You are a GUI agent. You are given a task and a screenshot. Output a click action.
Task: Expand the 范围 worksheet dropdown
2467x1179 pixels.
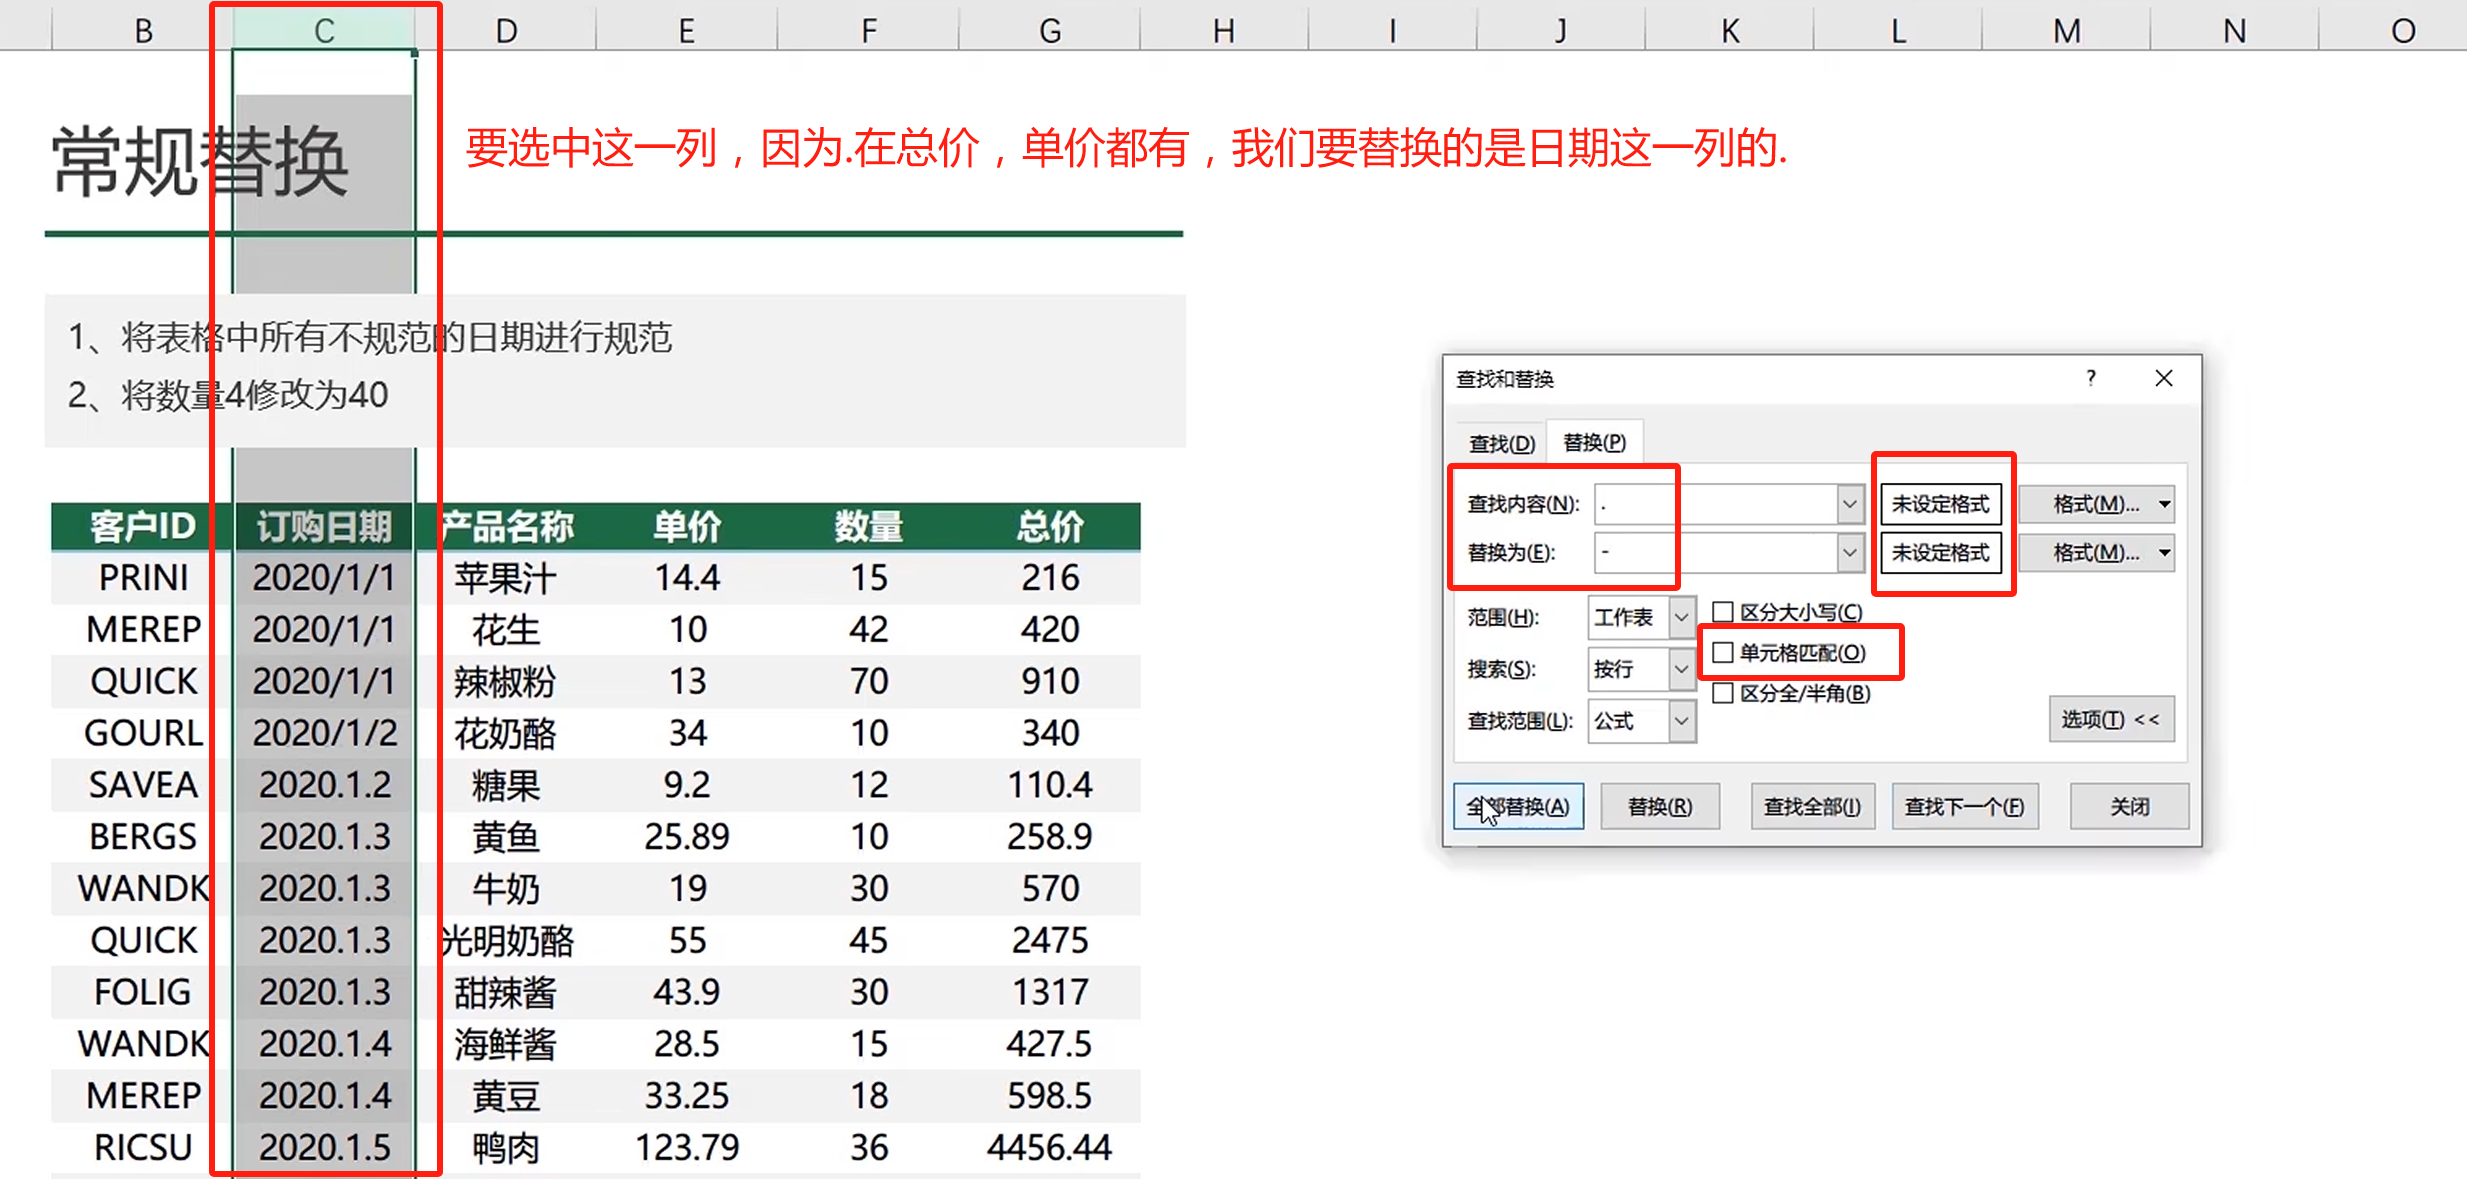click(x=1682, y=617)
